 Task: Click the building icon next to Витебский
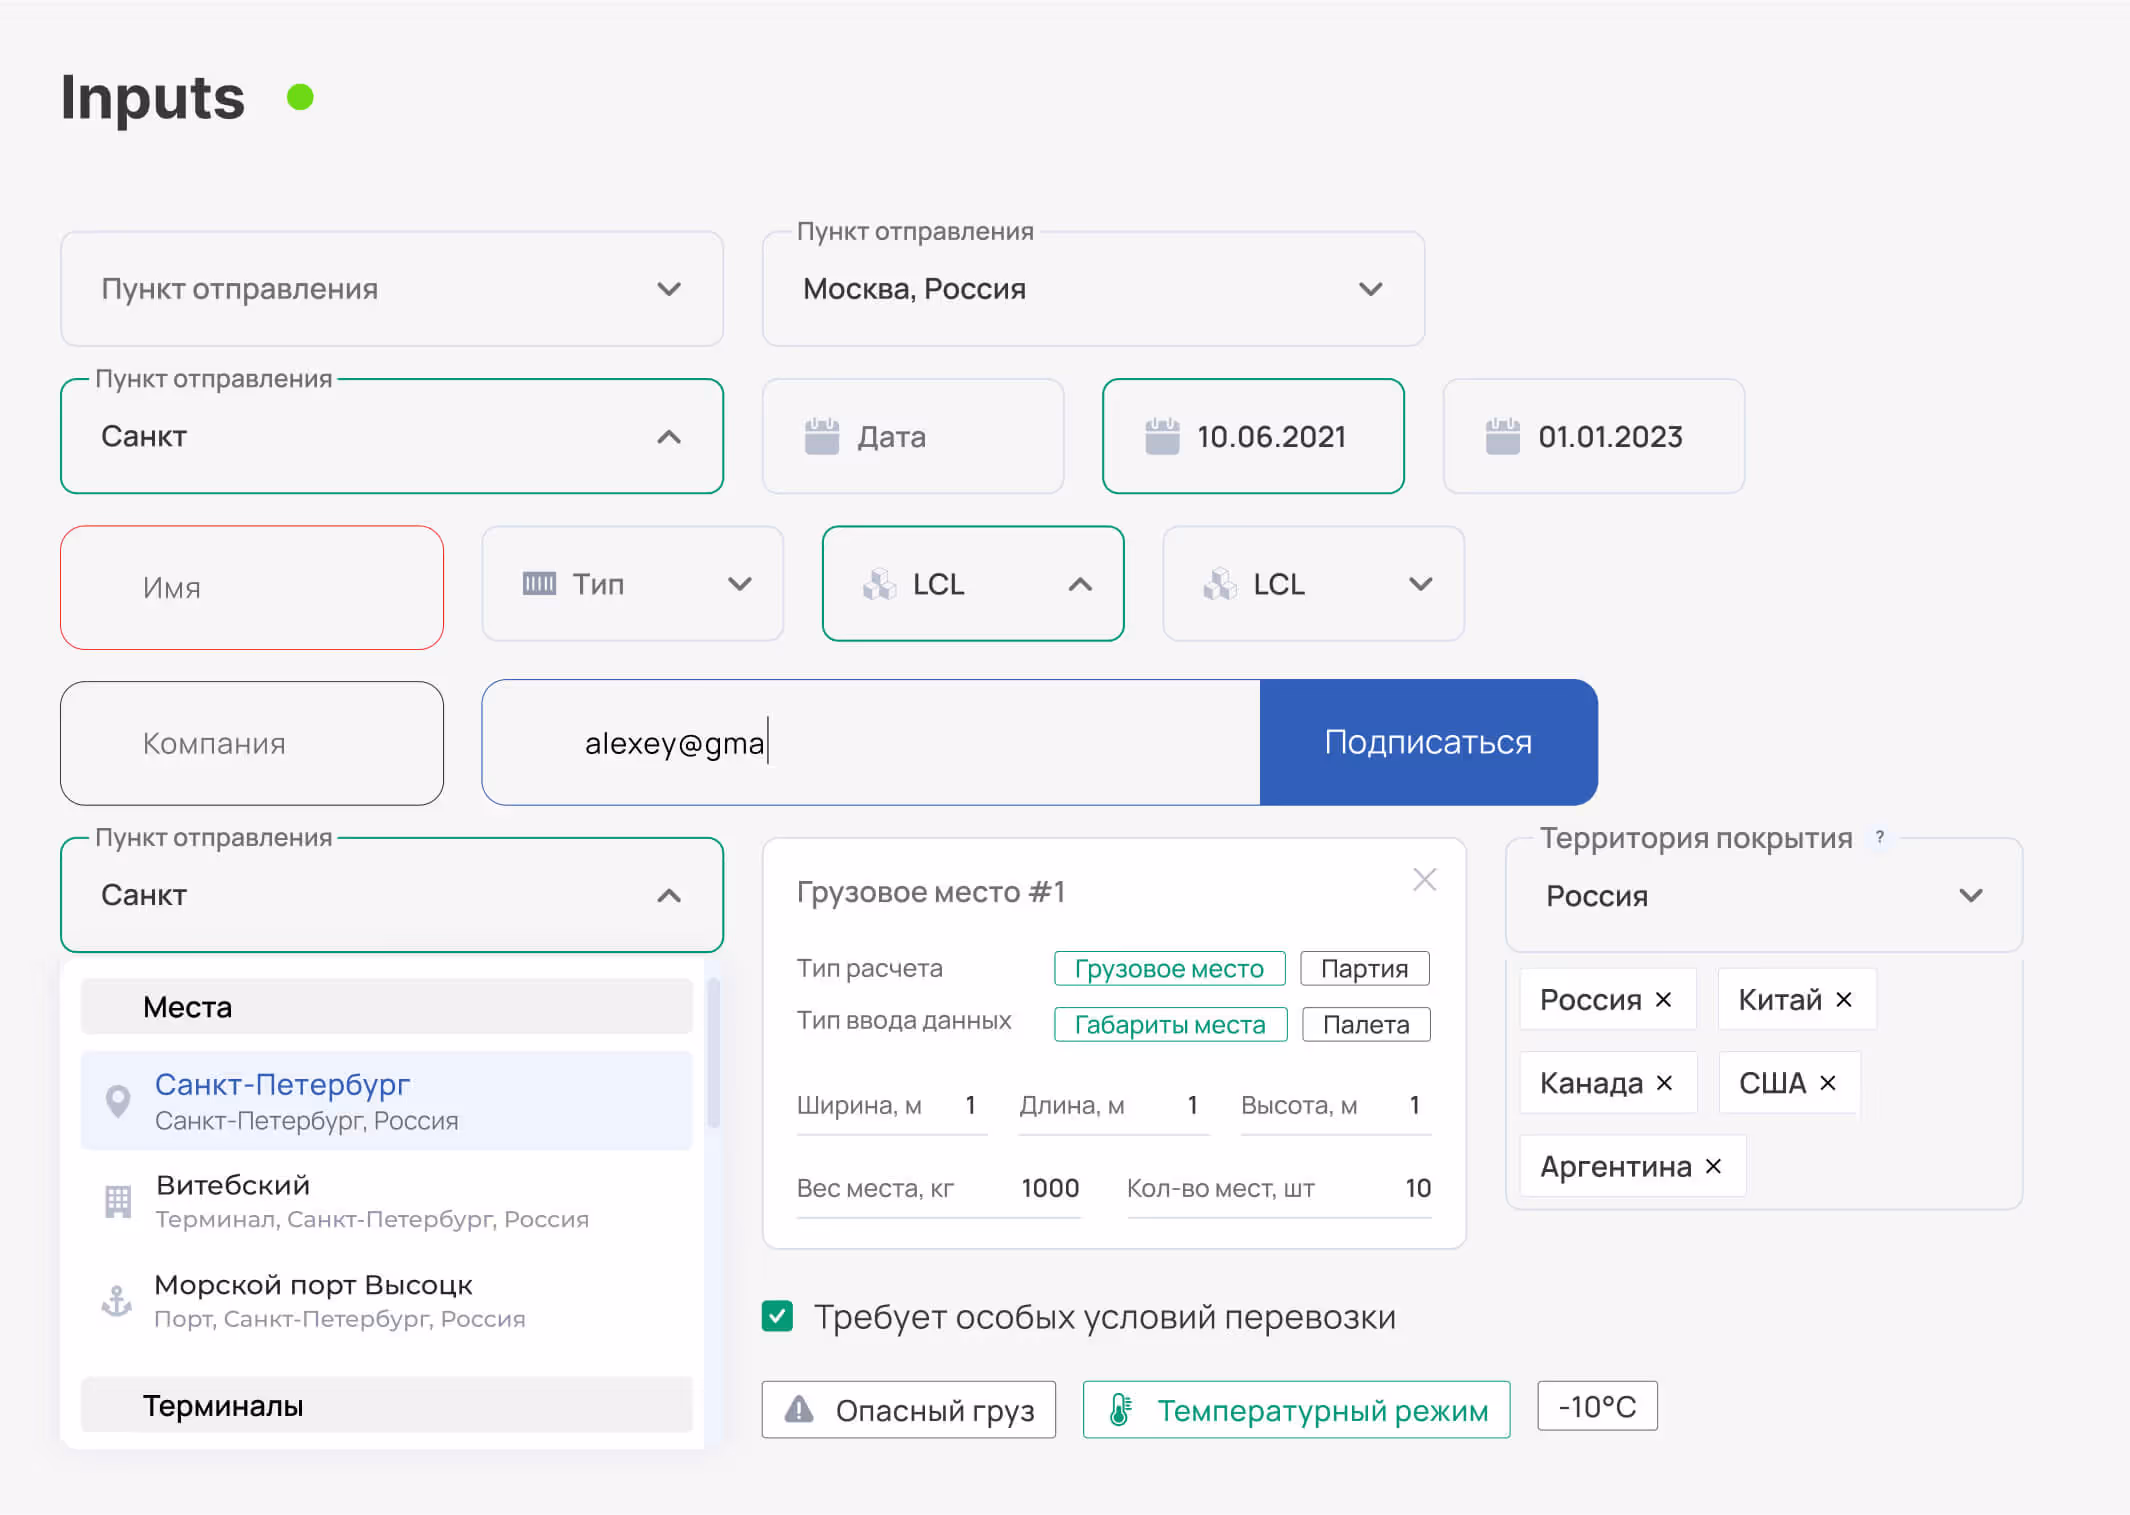[x=118, y=1201]
